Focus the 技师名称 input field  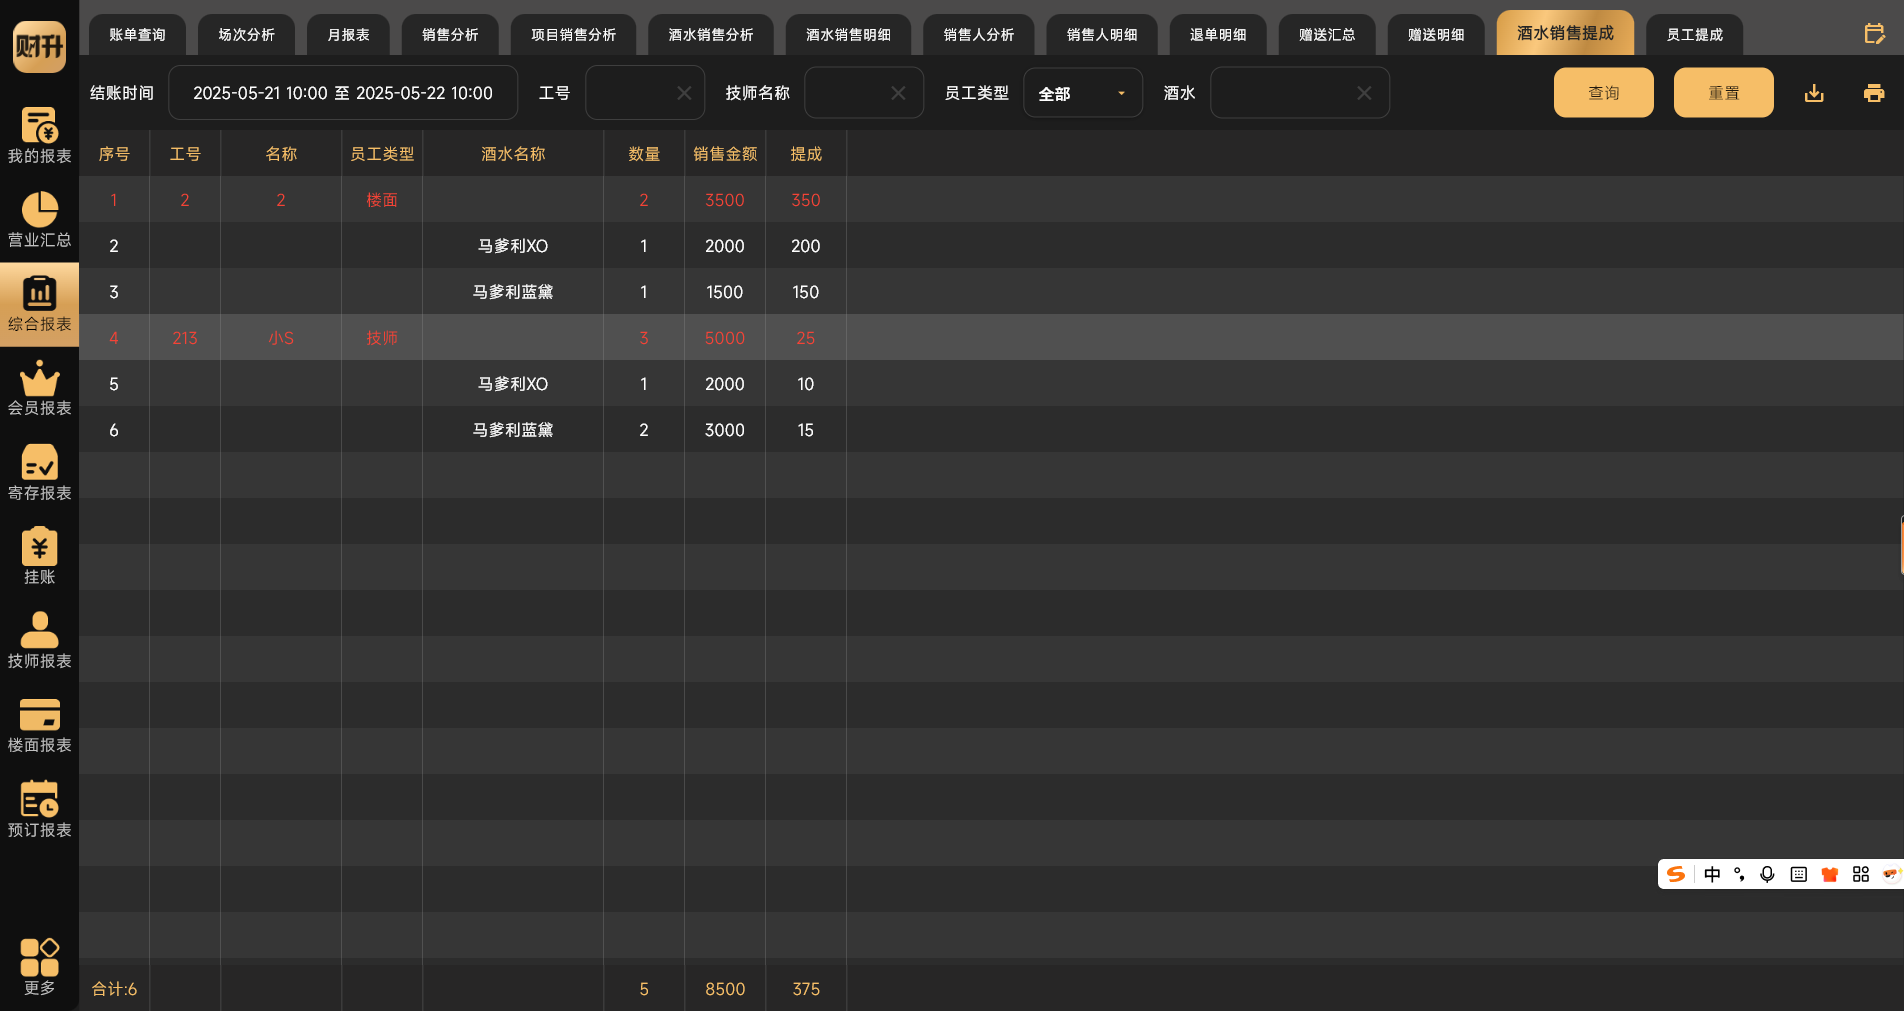(864, 93)
